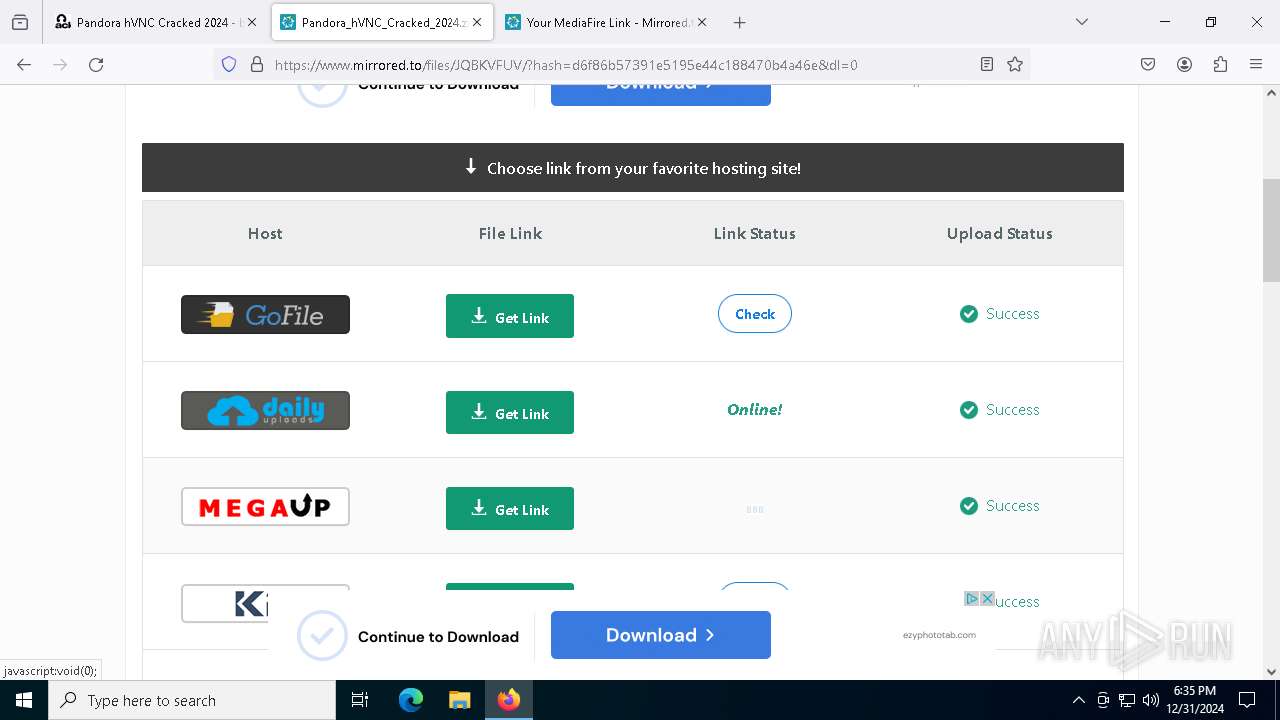This screenshot has width=1280, height=720.
Task: Close the Your MediaFire Link tab
Action: [x=702, y=22]
